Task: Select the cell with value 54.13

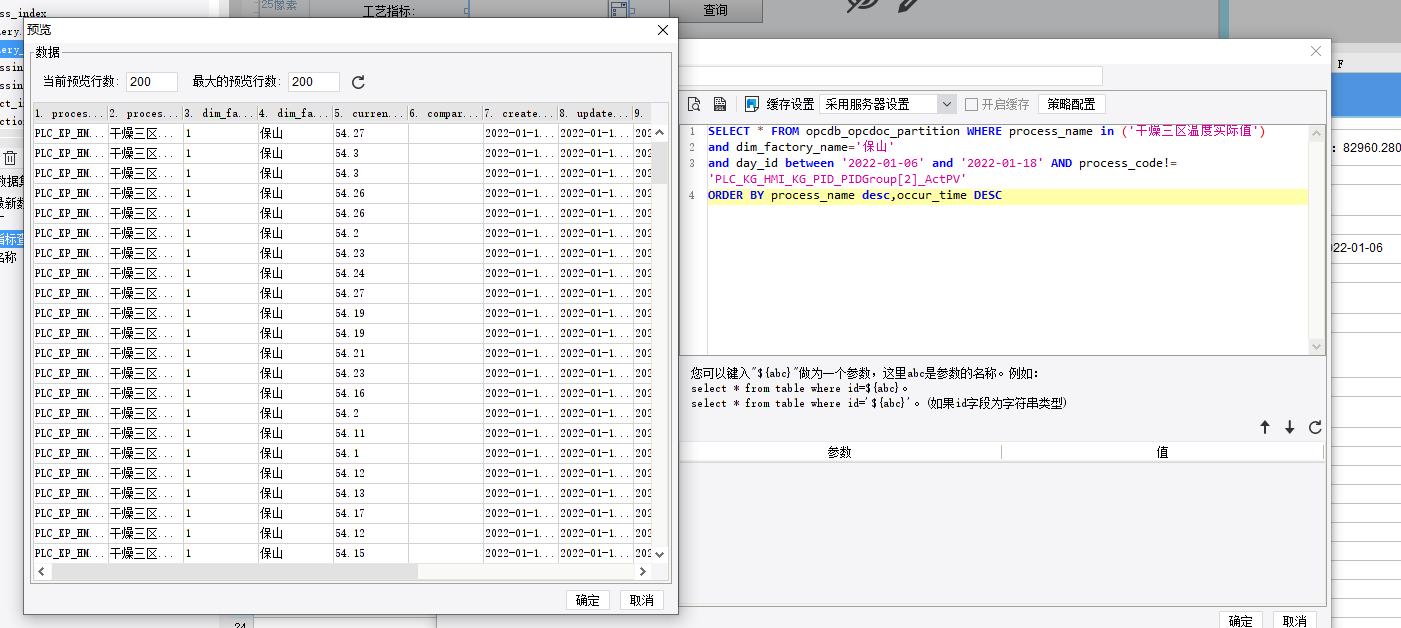Action: [370, 493]
